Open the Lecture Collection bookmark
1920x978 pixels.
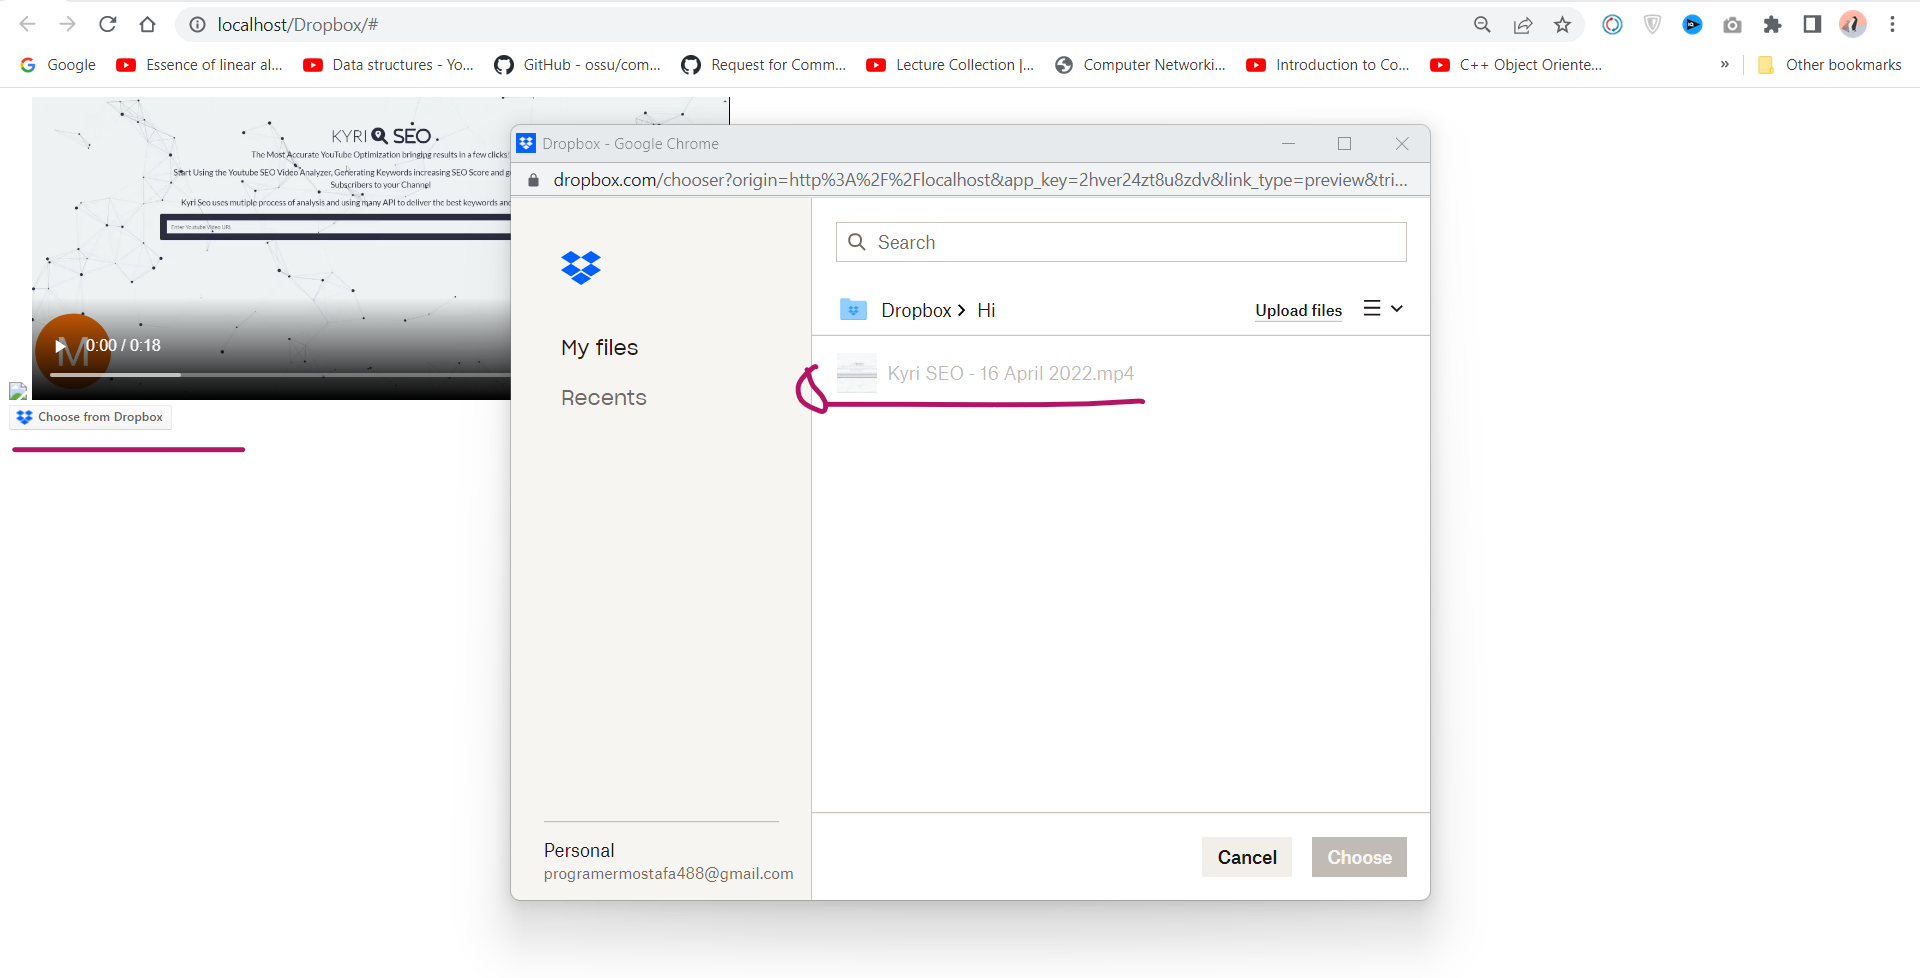pos(951,65)
